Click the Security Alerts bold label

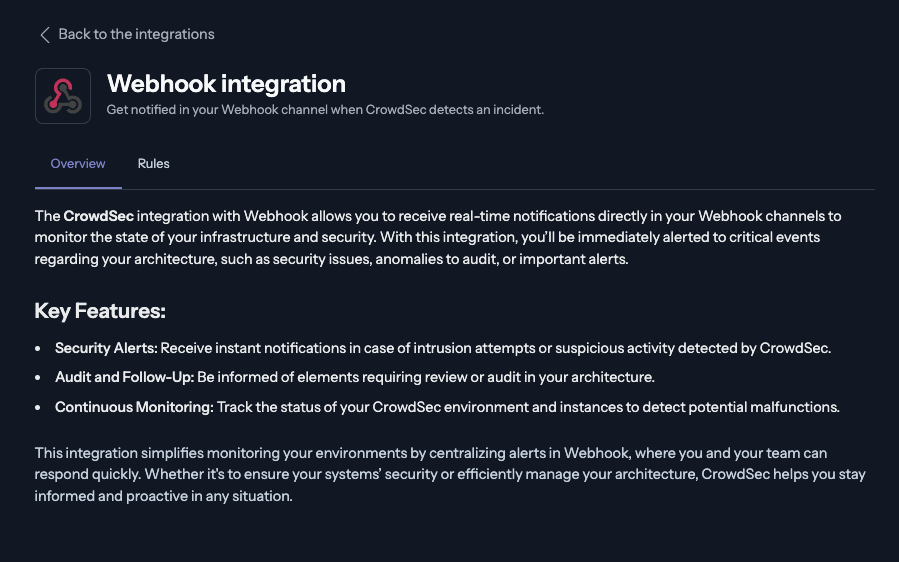coord(106,348)
